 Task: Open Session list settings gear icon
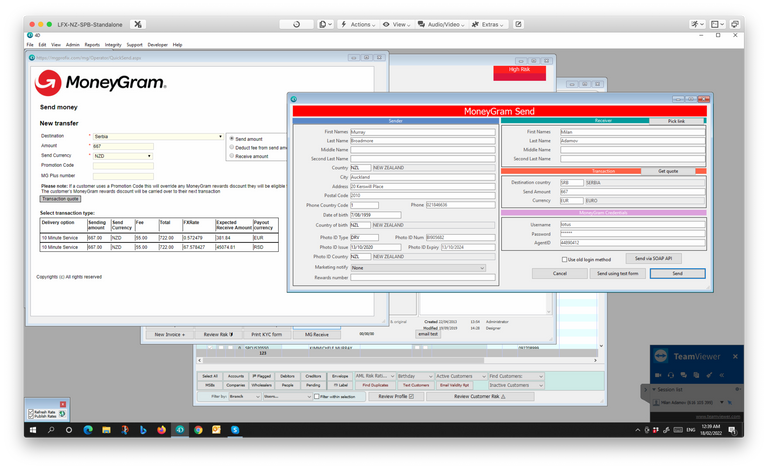tap(737, 389)
